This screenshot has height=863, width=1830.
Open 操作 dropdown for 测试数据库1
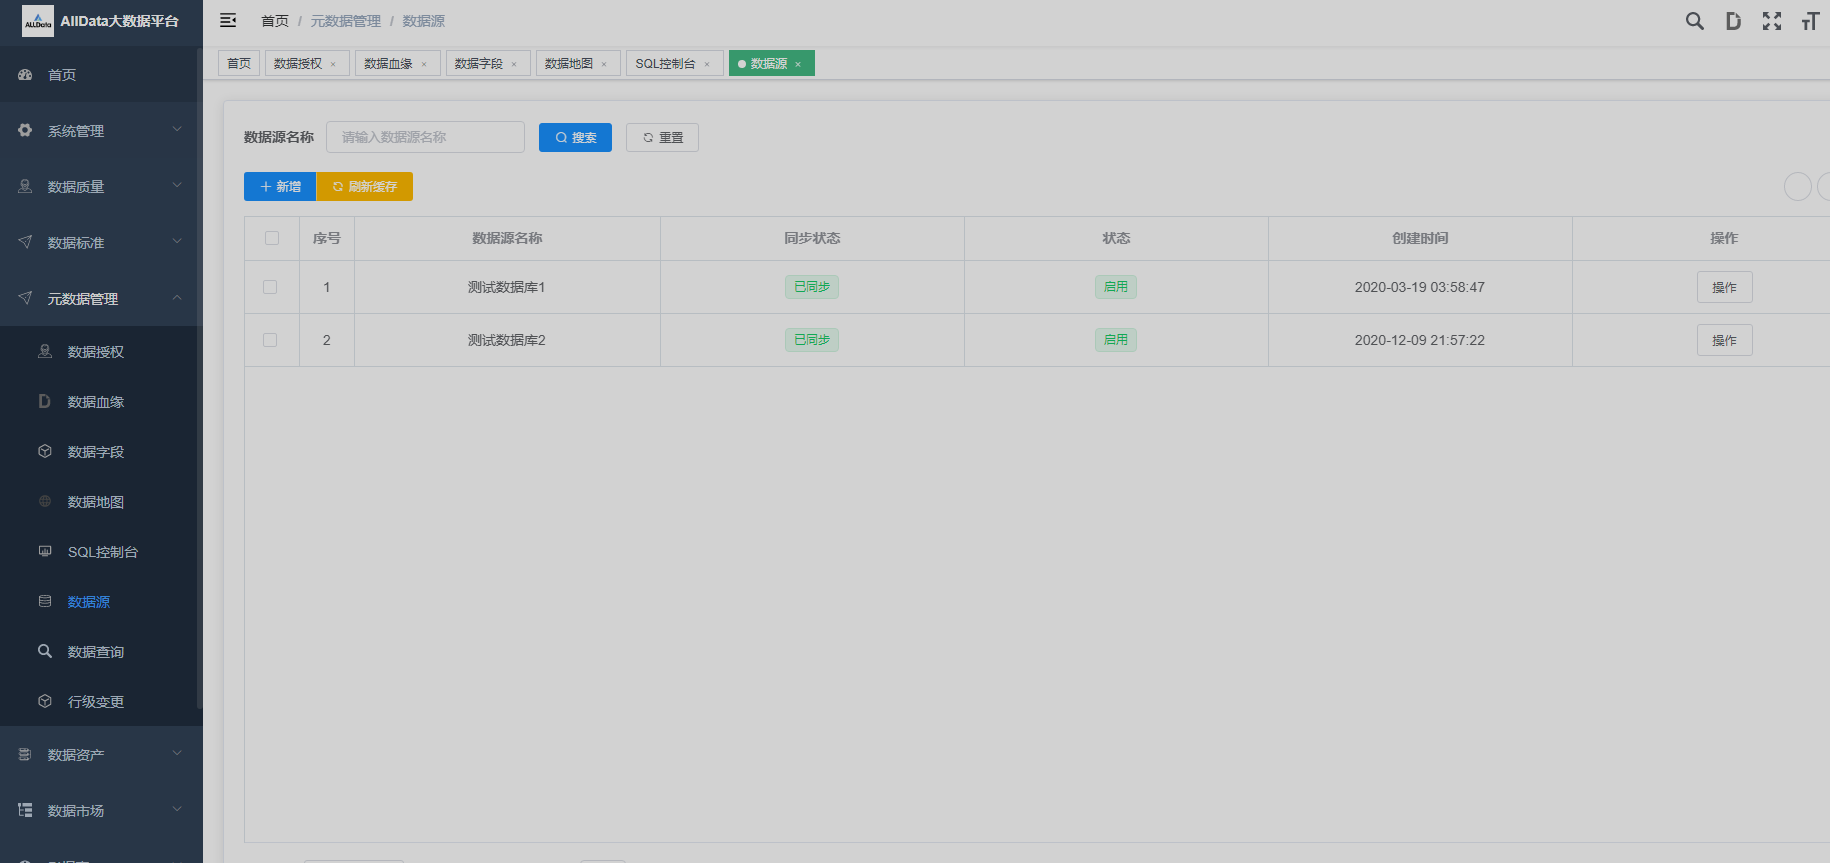[x=1724, y=287]
